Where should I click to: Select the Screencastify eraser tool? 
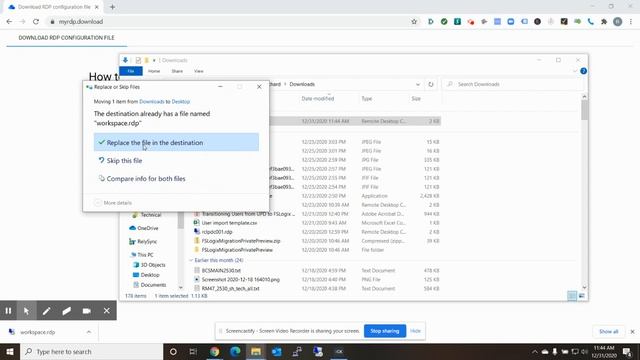coord(67,311)
